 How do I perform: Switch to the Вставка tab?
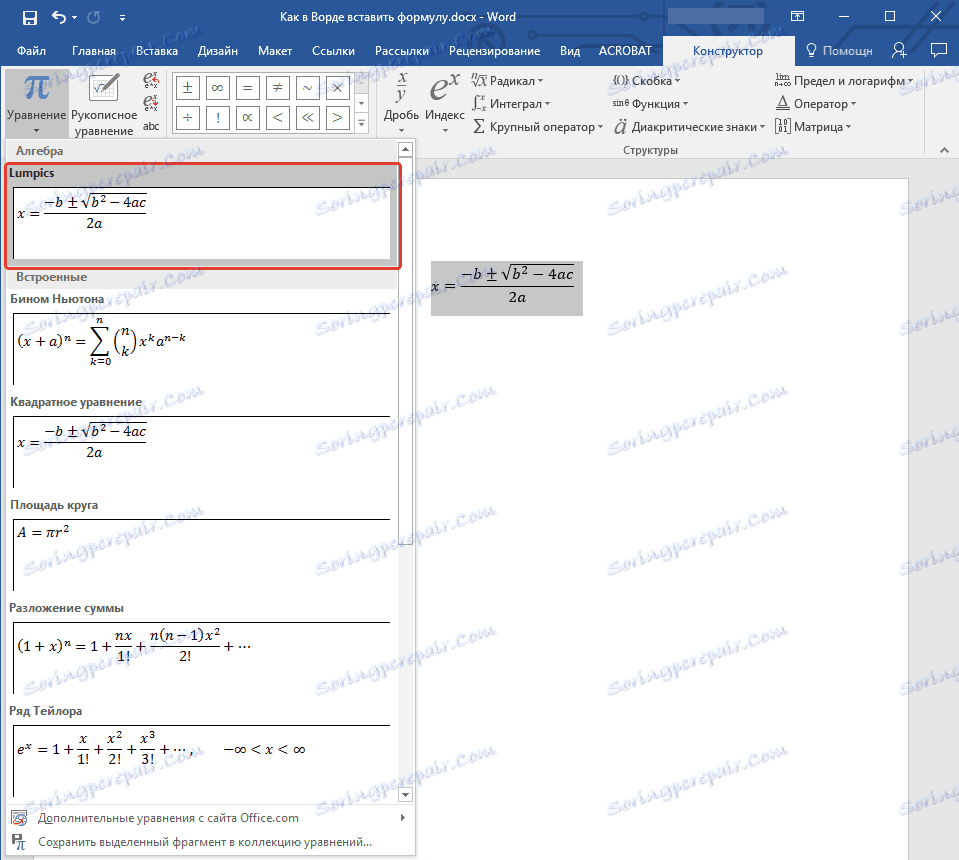click(x=157, y=51)
